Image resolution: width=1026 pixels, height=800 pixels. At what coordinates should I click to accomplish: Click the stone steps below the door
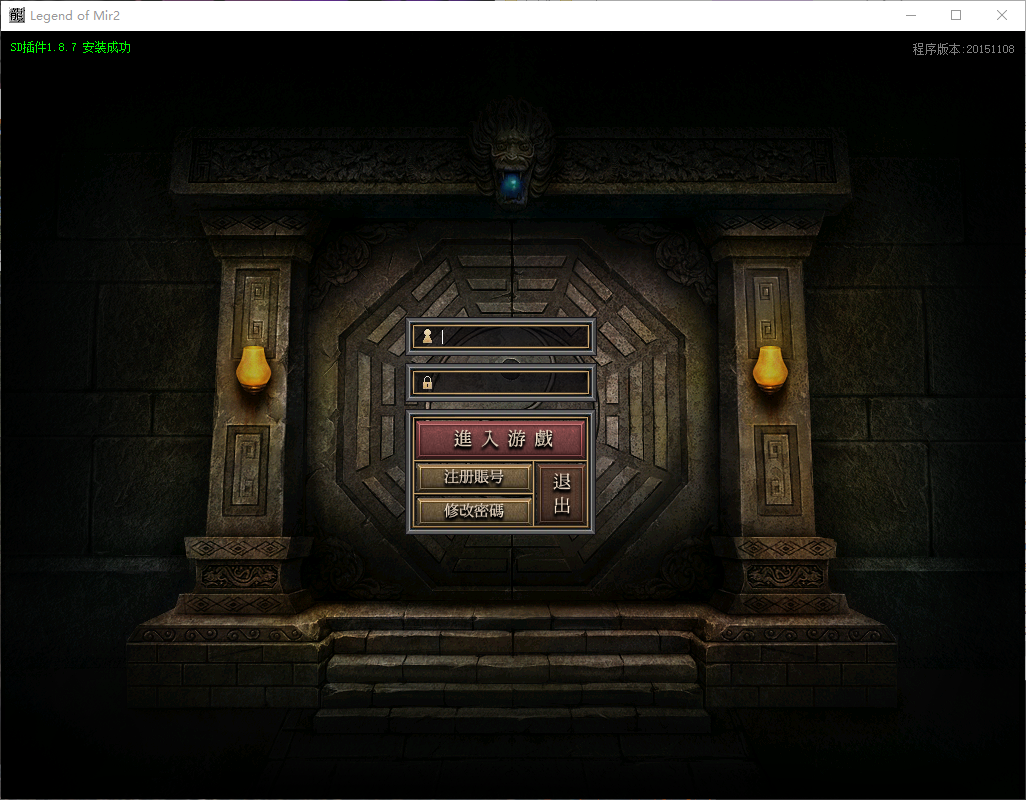512,670
